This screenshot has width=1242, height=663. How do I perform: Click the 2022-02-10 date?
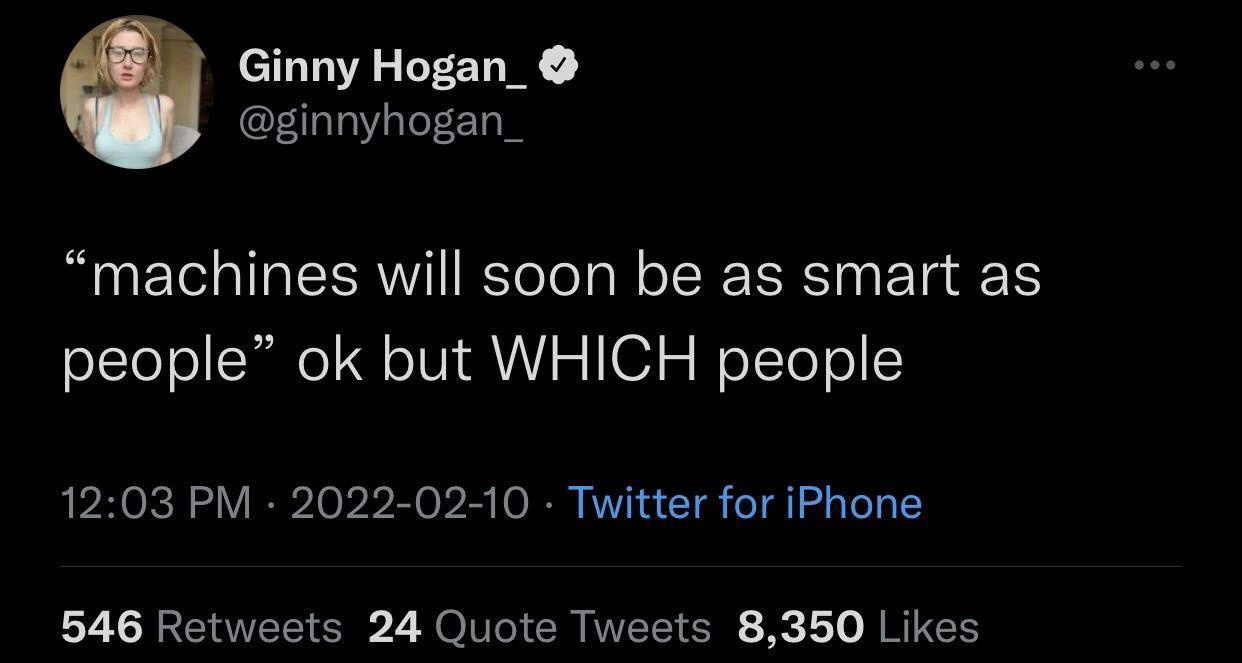(x=409, y=502)
